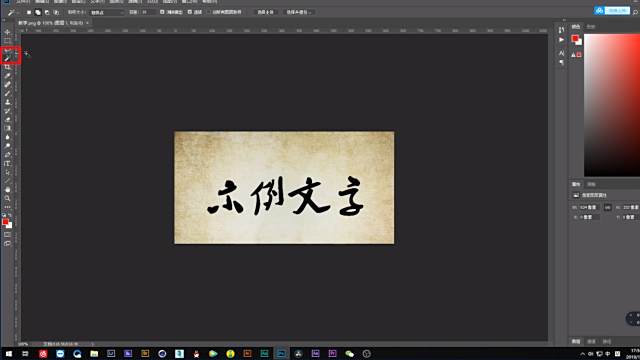Viewport: 640px width, 360px height.
Task: Switch to the Properties panel tab
Action: [x=576, y=184]
